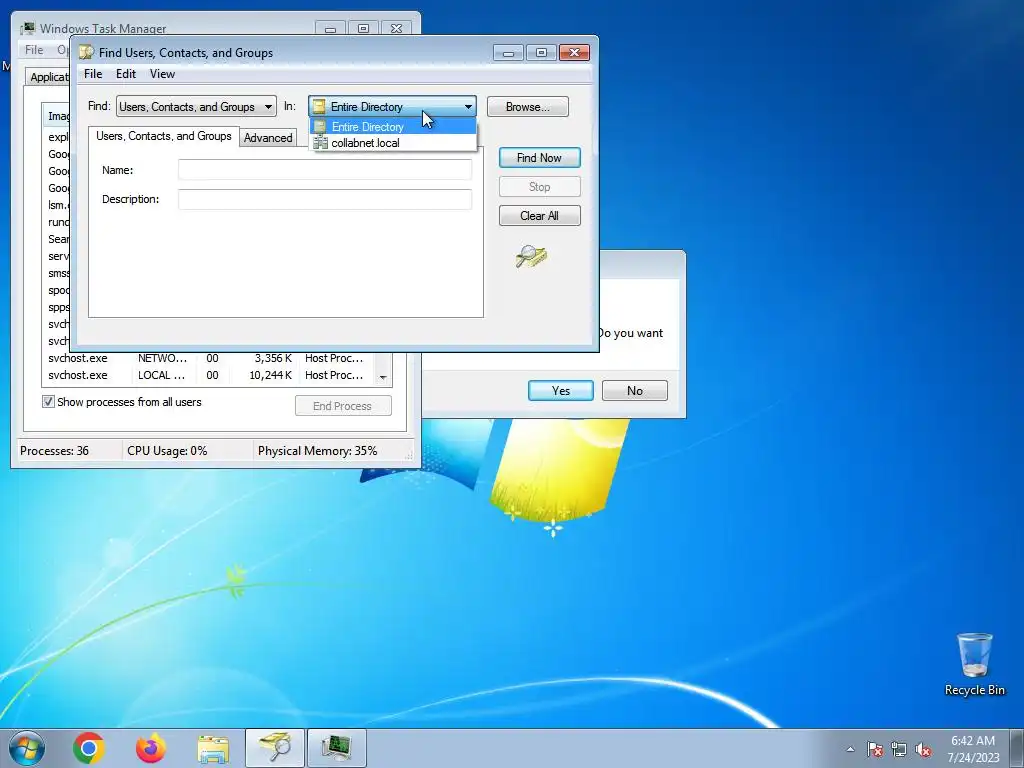The image size is (1024, 768).
Task: Click the Find dialog title bar icon
Action: 86,52
